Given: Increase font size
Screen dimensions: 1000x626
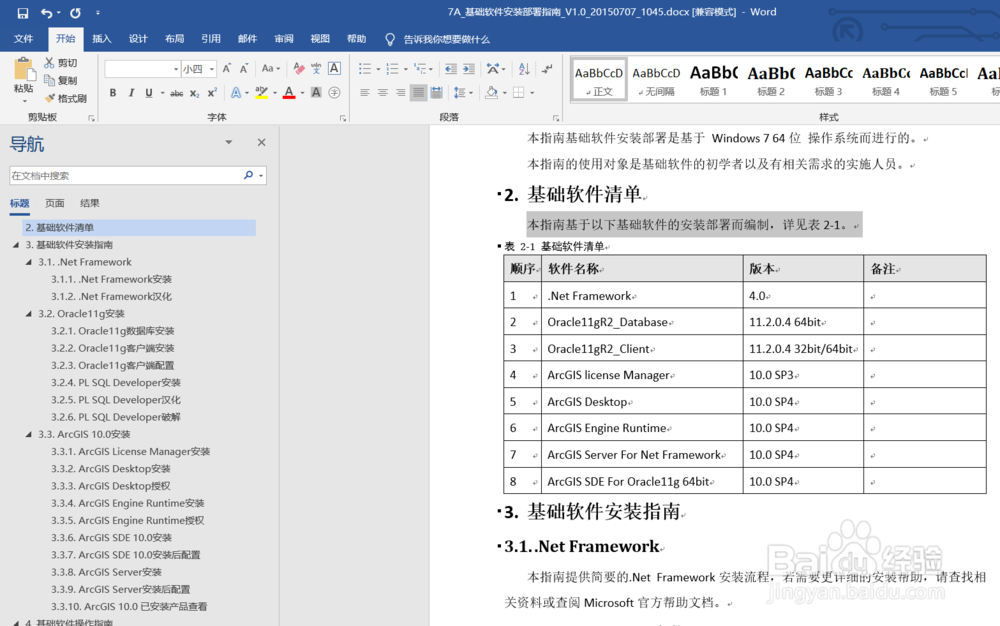Looking at the screenshot, I should click(226, 68).
